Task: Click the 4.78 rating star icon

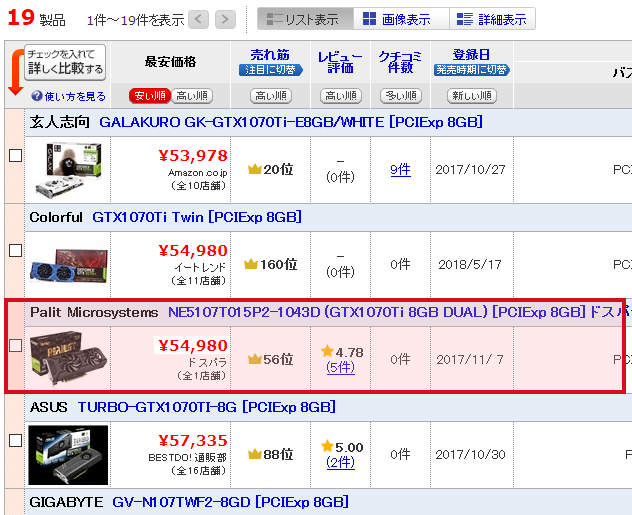Action: tap(327, 351)
